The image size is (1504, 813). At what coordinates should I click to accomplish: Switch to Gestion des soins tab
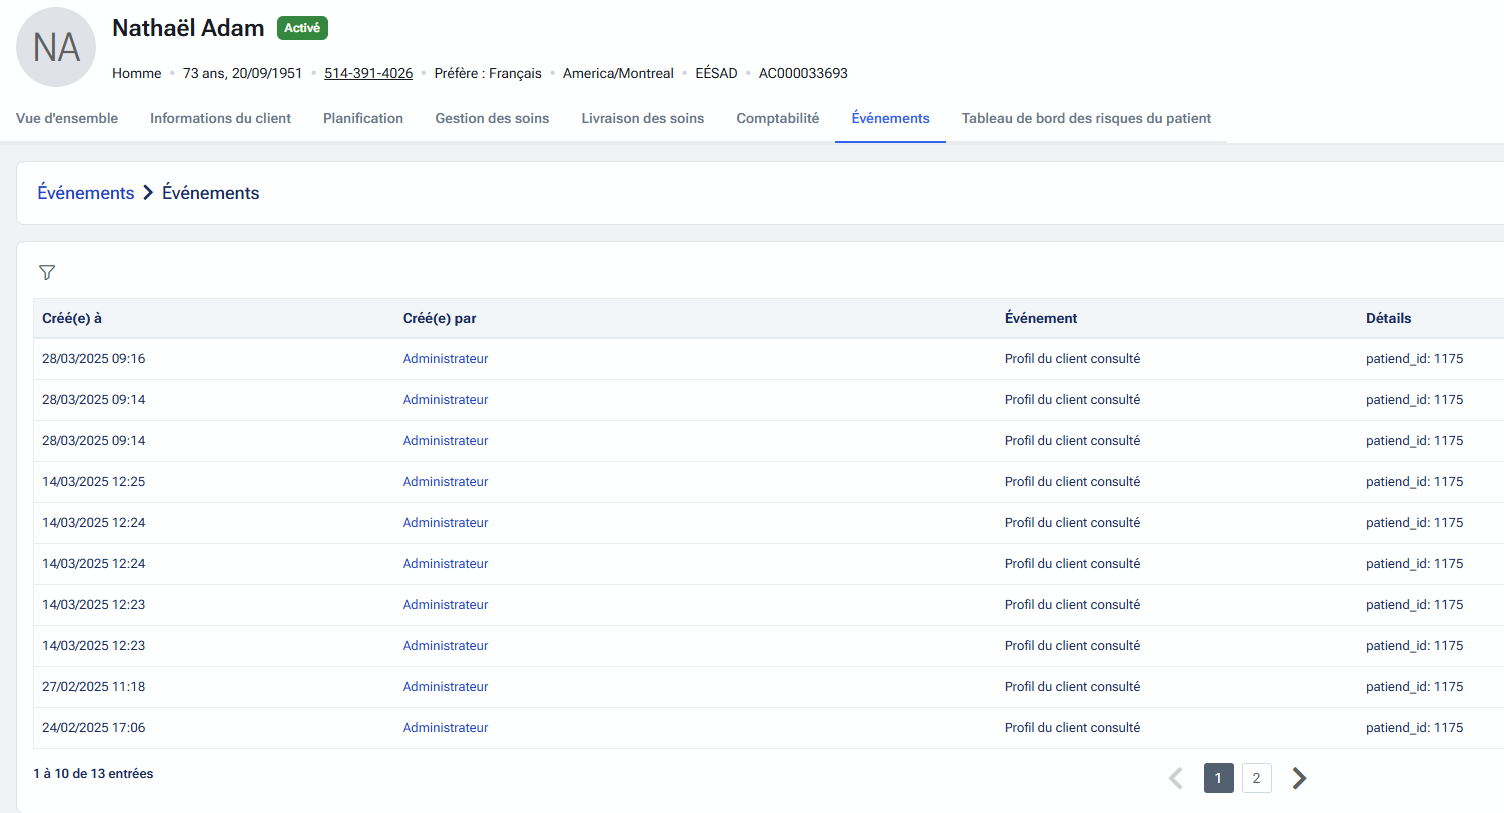[x=492, y=118]
